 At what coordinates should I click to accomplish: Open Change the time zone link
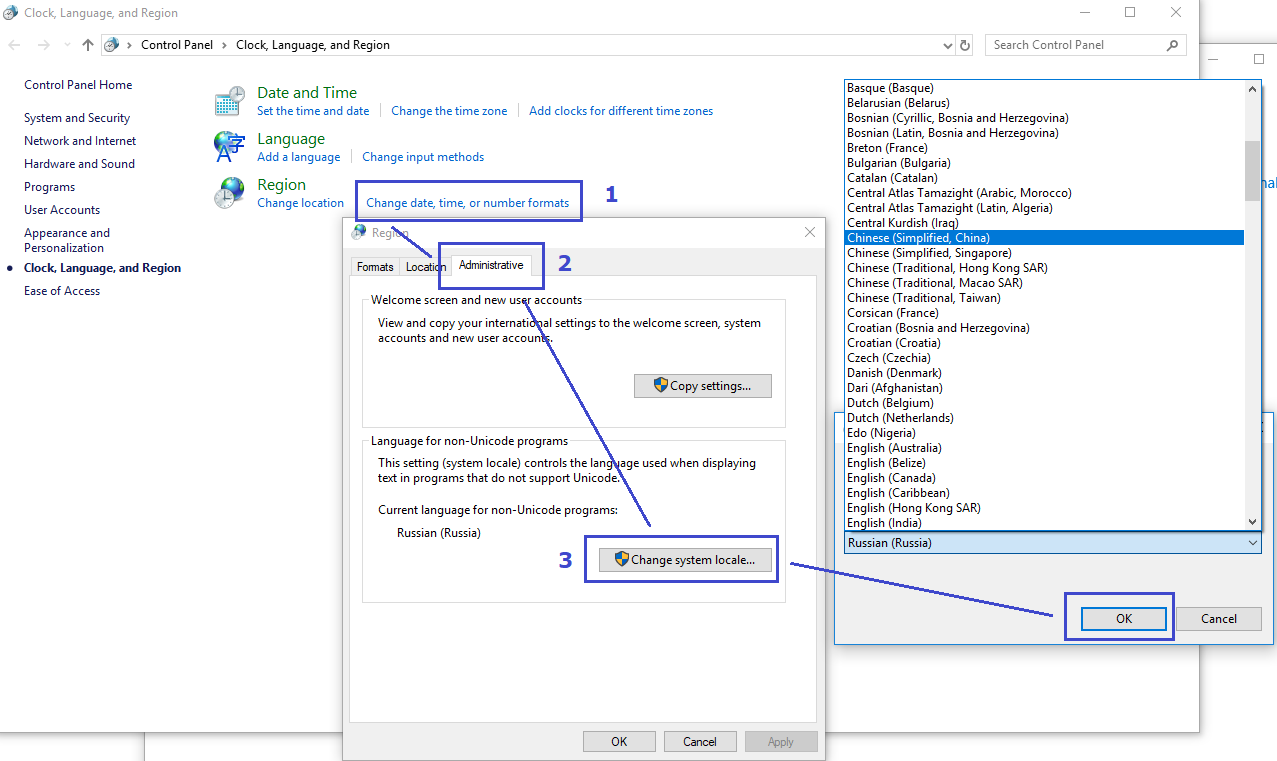pyautogui.click(x=449, y=111)
